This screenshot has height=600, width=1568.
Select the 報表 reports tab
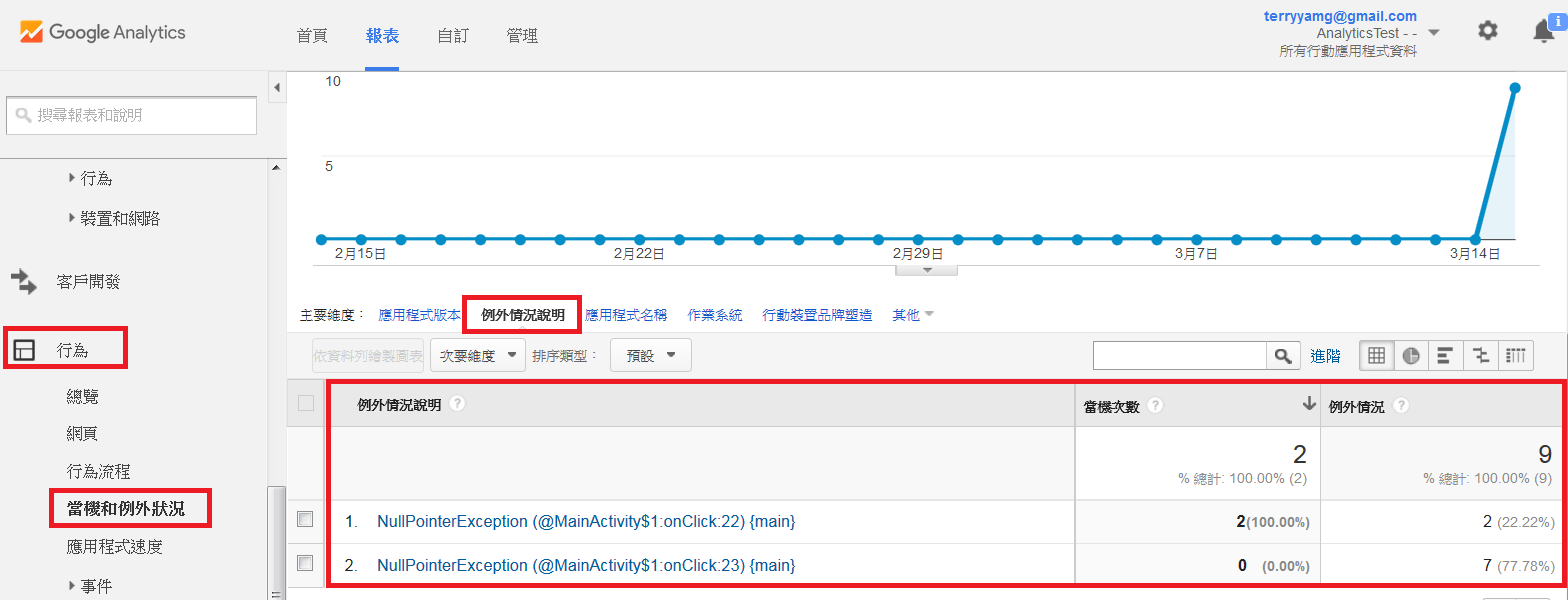[x=382, y=36]
